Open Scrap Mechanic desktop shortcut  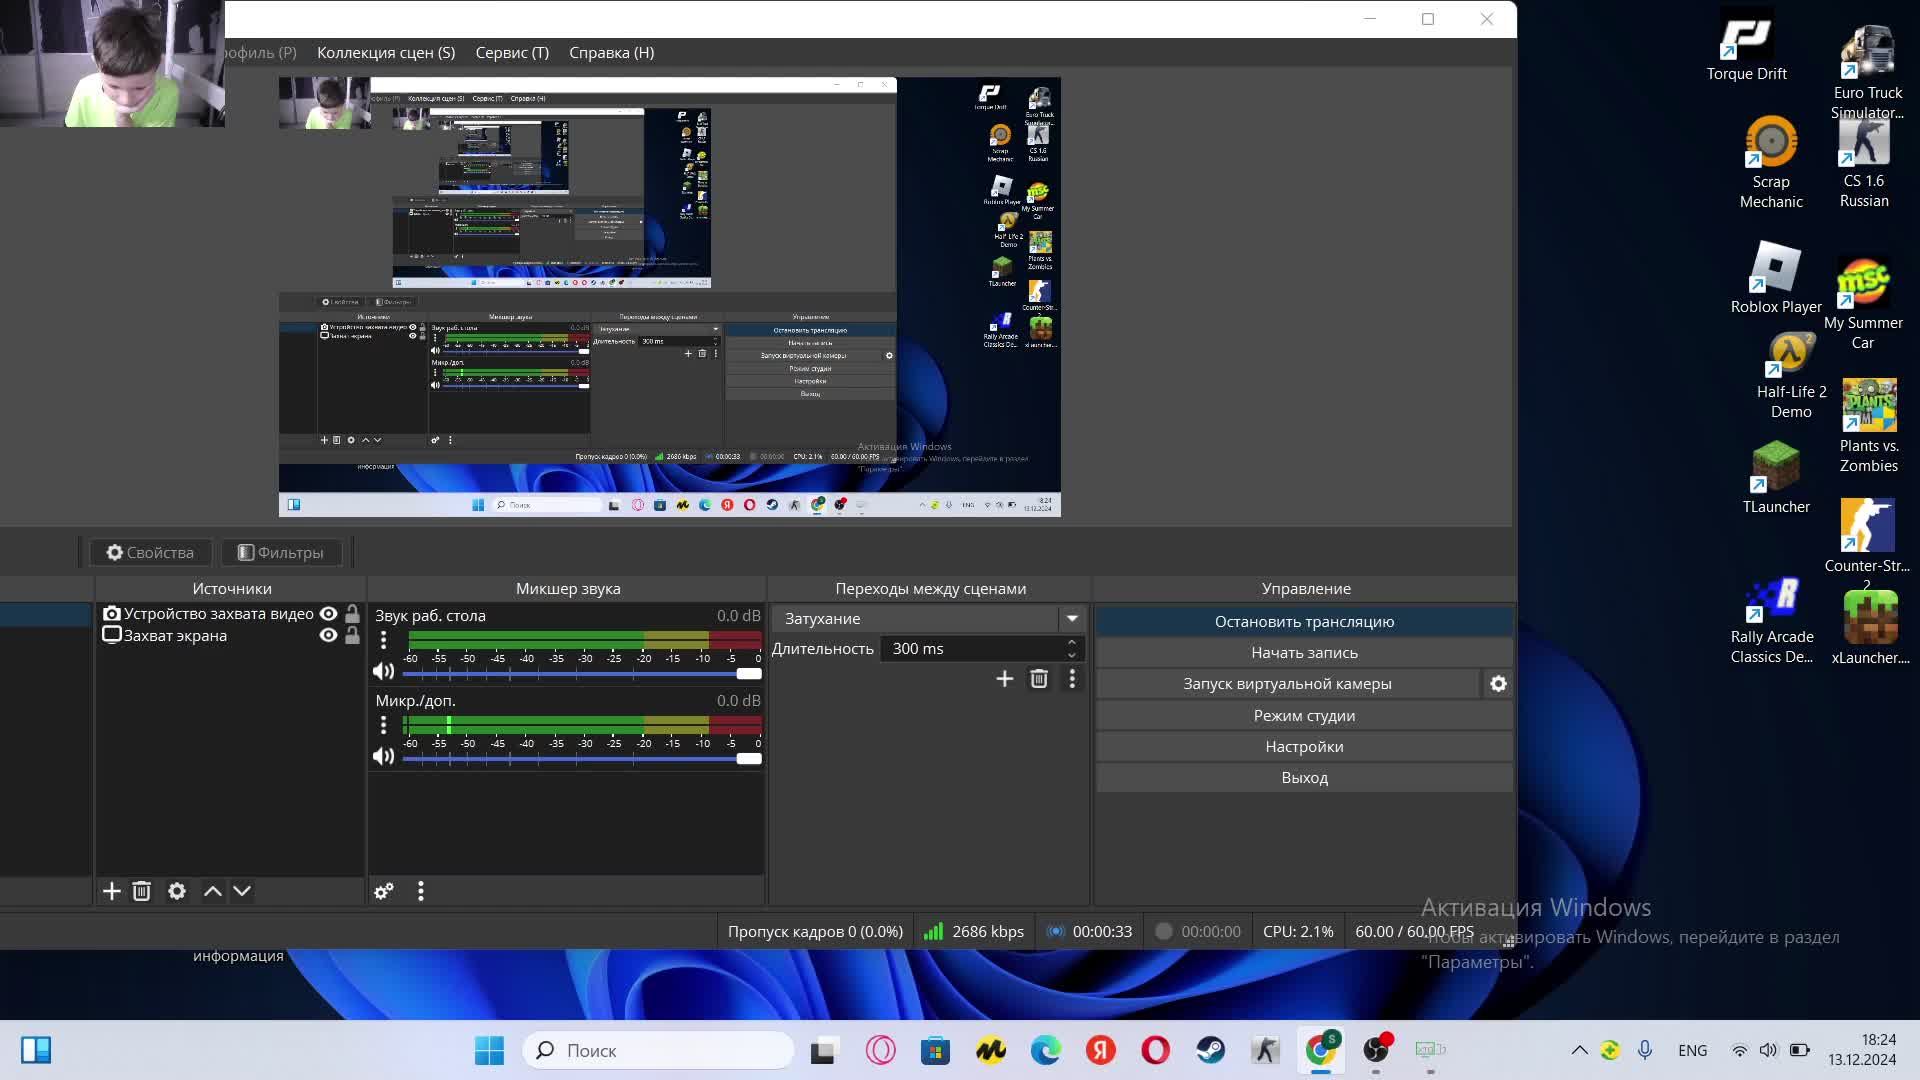click(x=1771, y=163)
